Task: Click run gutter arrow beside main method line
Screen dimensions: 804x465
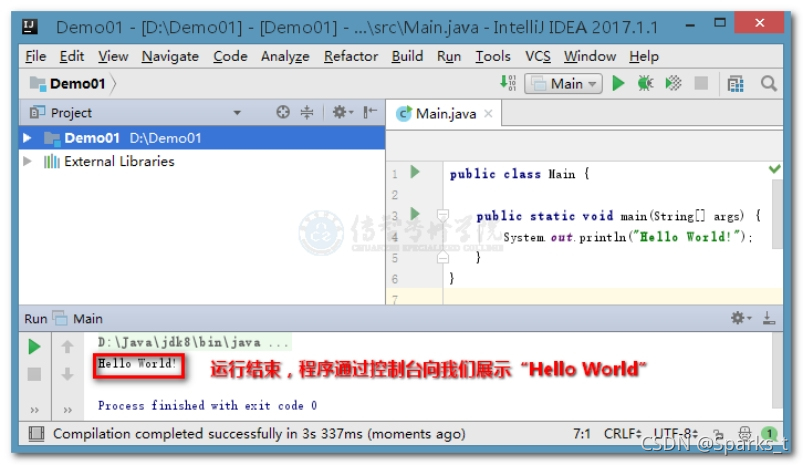Action: click(x=415, y=213)
